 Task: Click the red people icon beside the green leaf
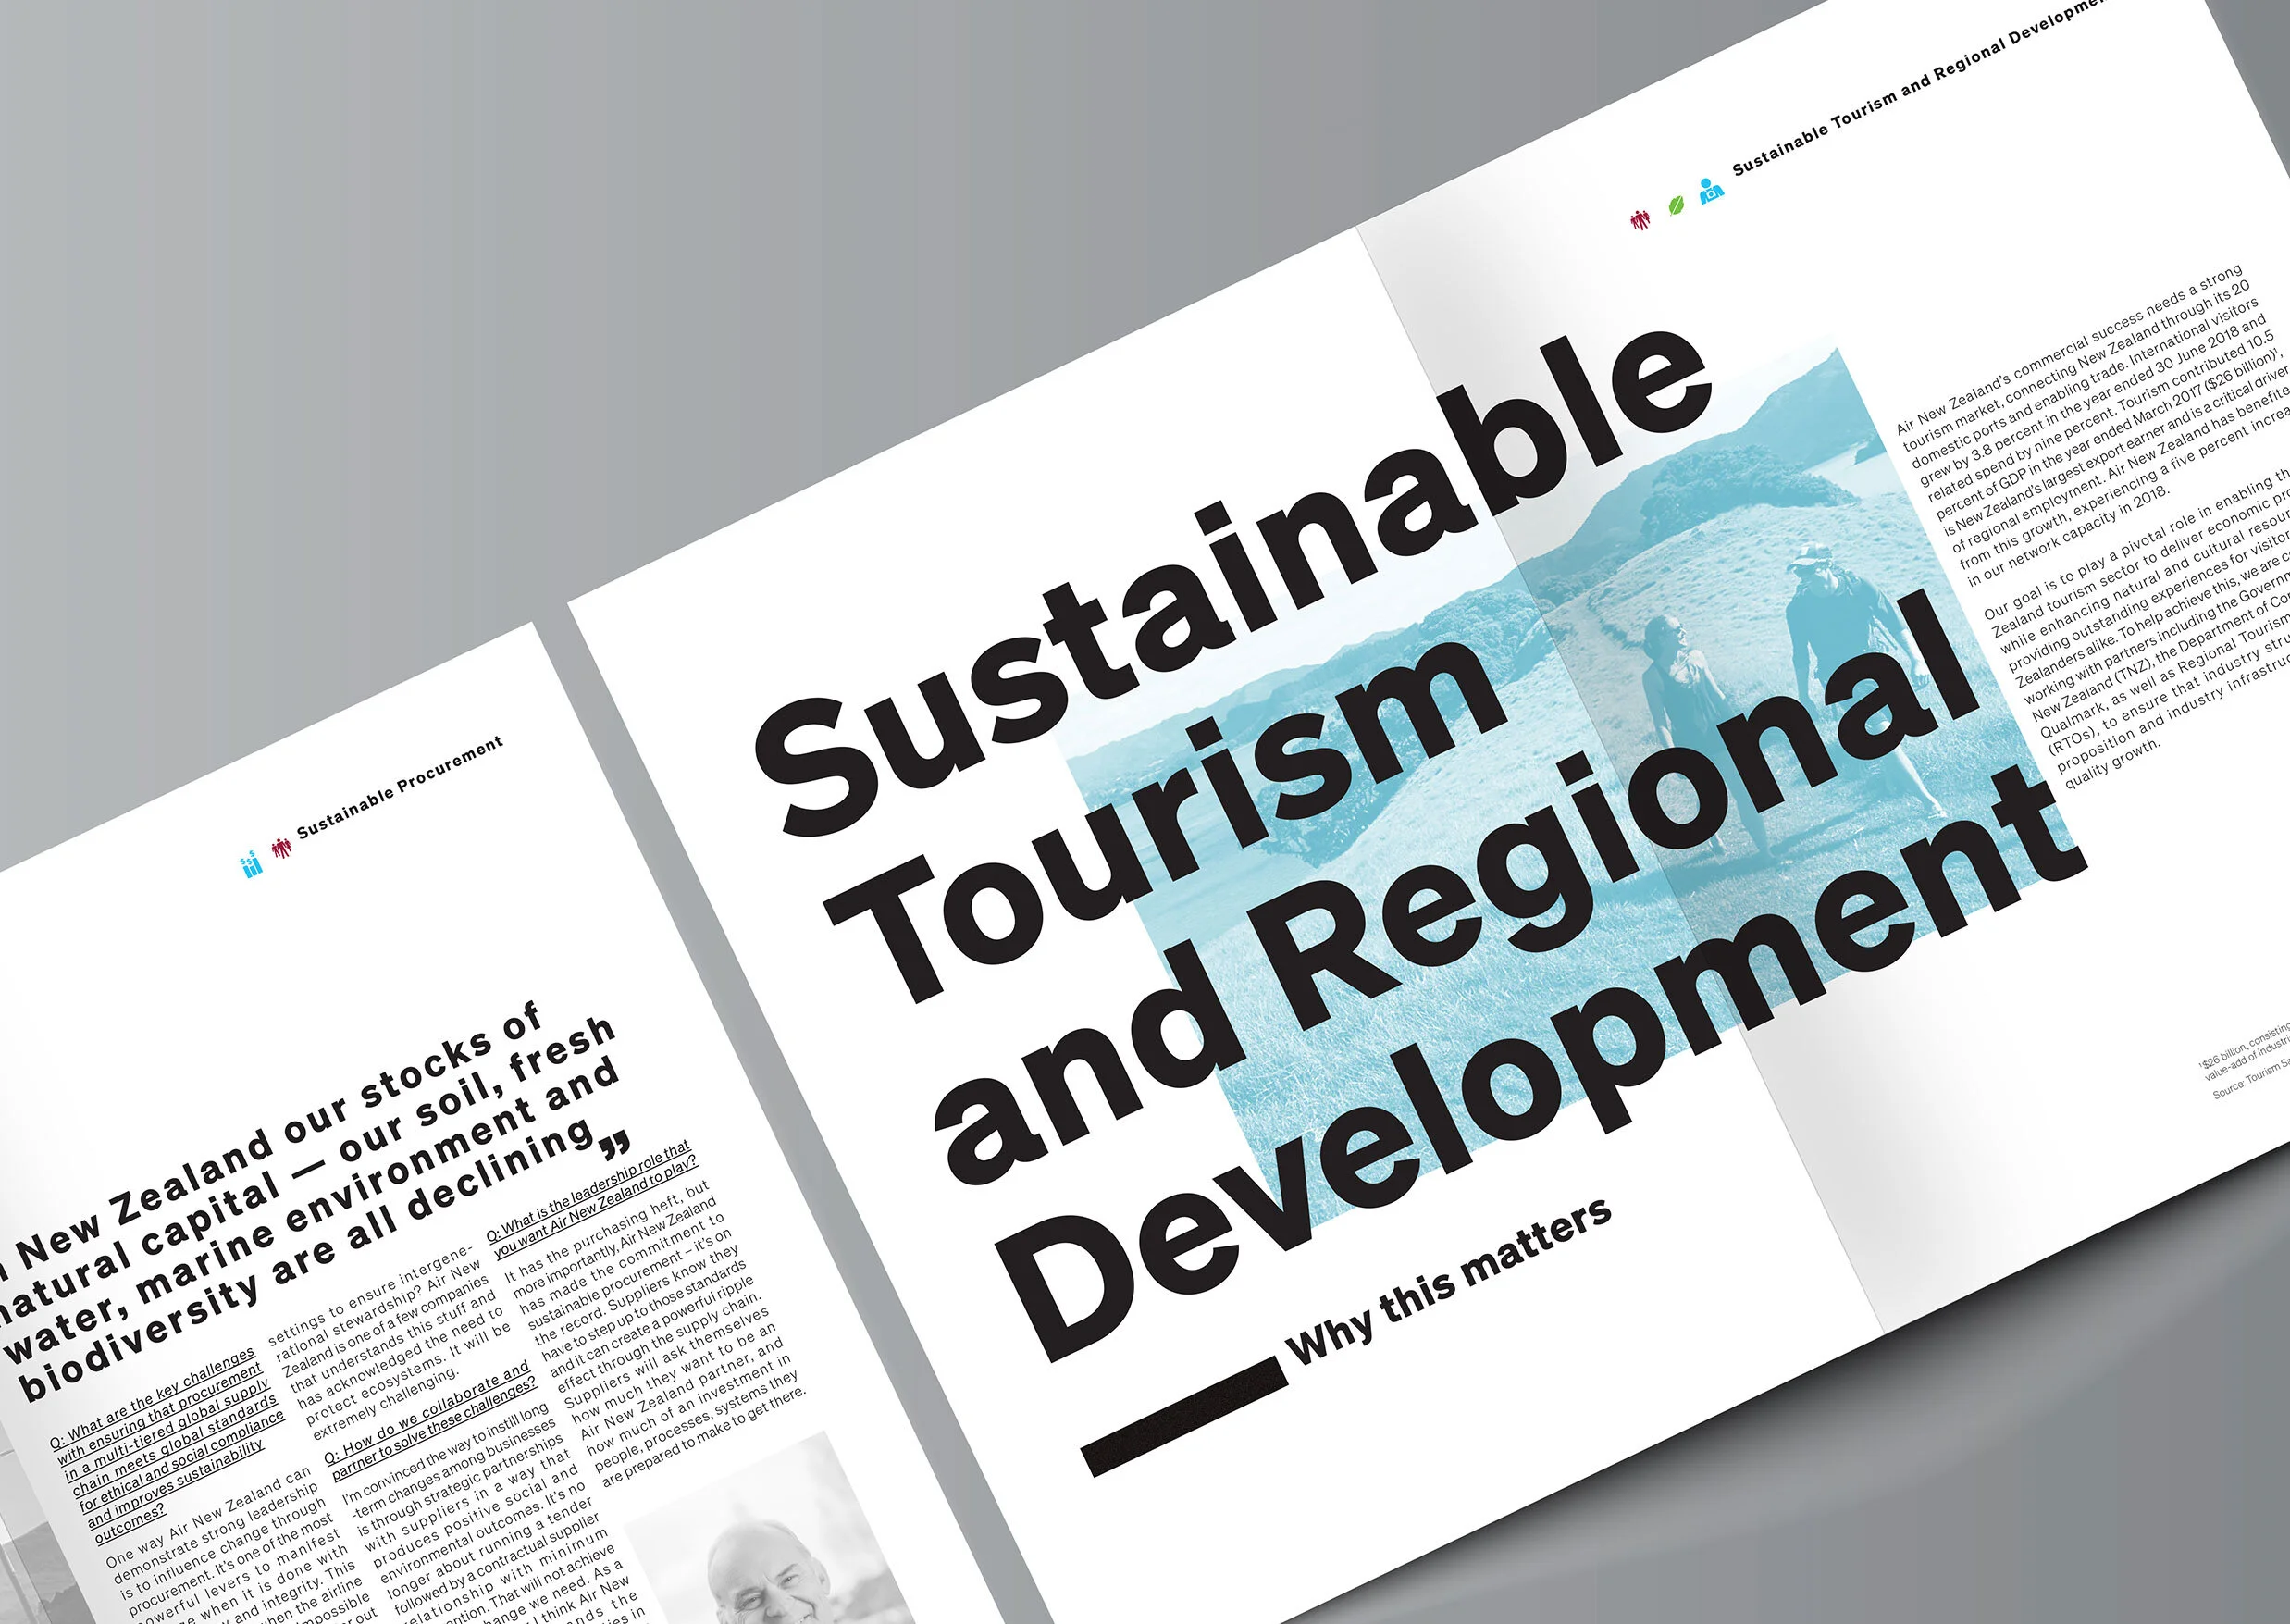click(x=1640, y=220)
